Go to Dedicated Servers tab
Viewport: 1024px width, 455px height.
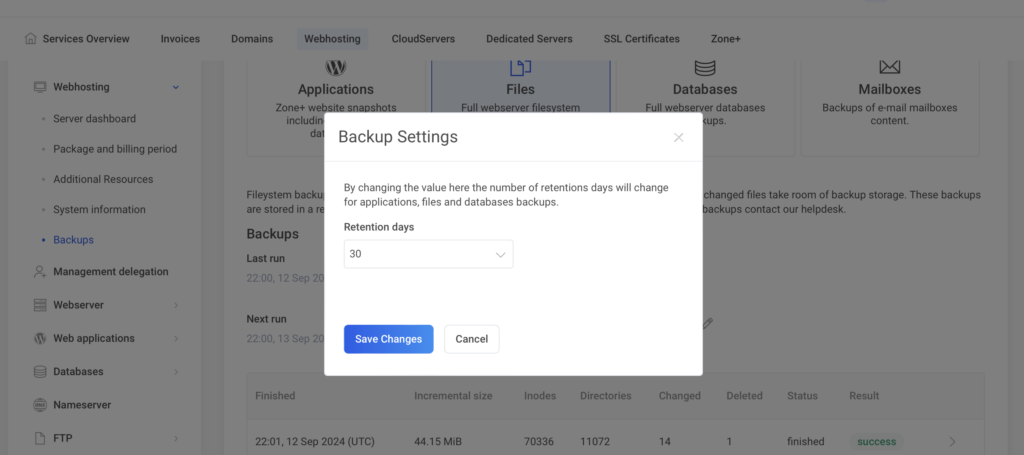(529, 39)
